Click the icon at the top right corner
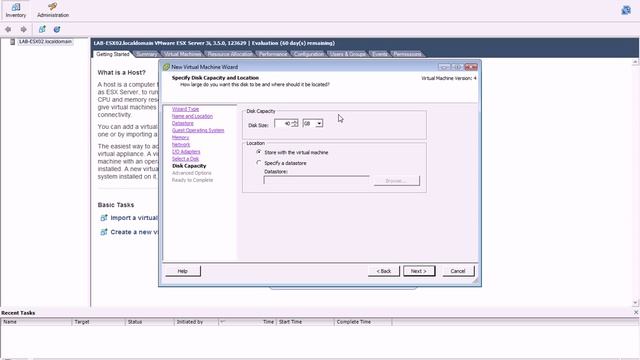640x360 pixels. pos(626,10)
